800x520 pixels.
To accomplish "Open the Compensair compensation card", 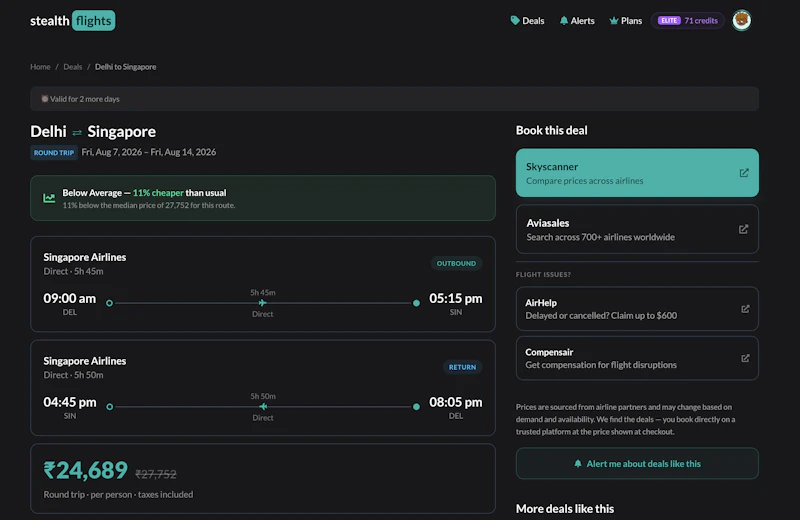I will click(x=637, y=358).
